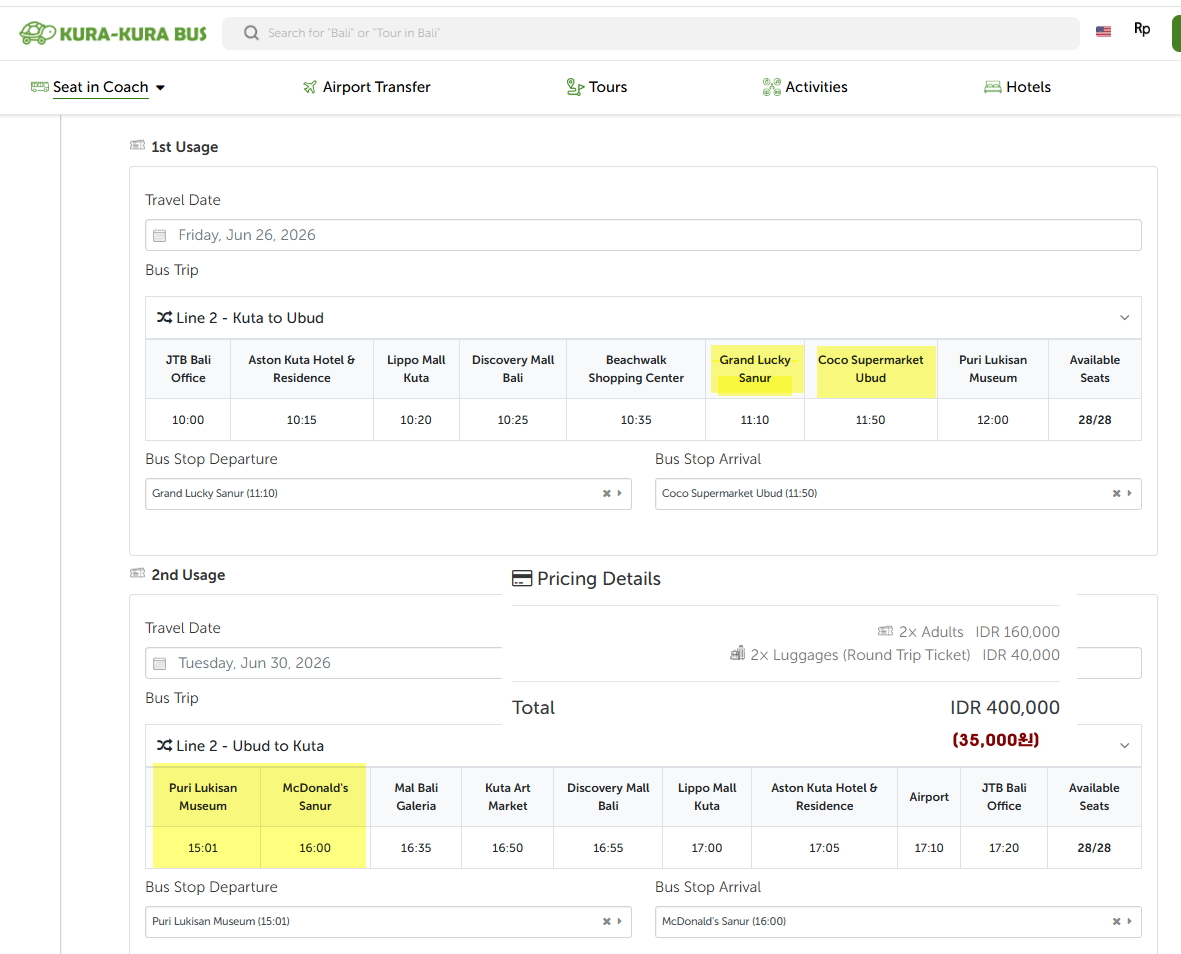Open the Friday, Jun 26, 2026 date field
Viewport: 1181px width, 954px height.
click(x=643, y=235)
